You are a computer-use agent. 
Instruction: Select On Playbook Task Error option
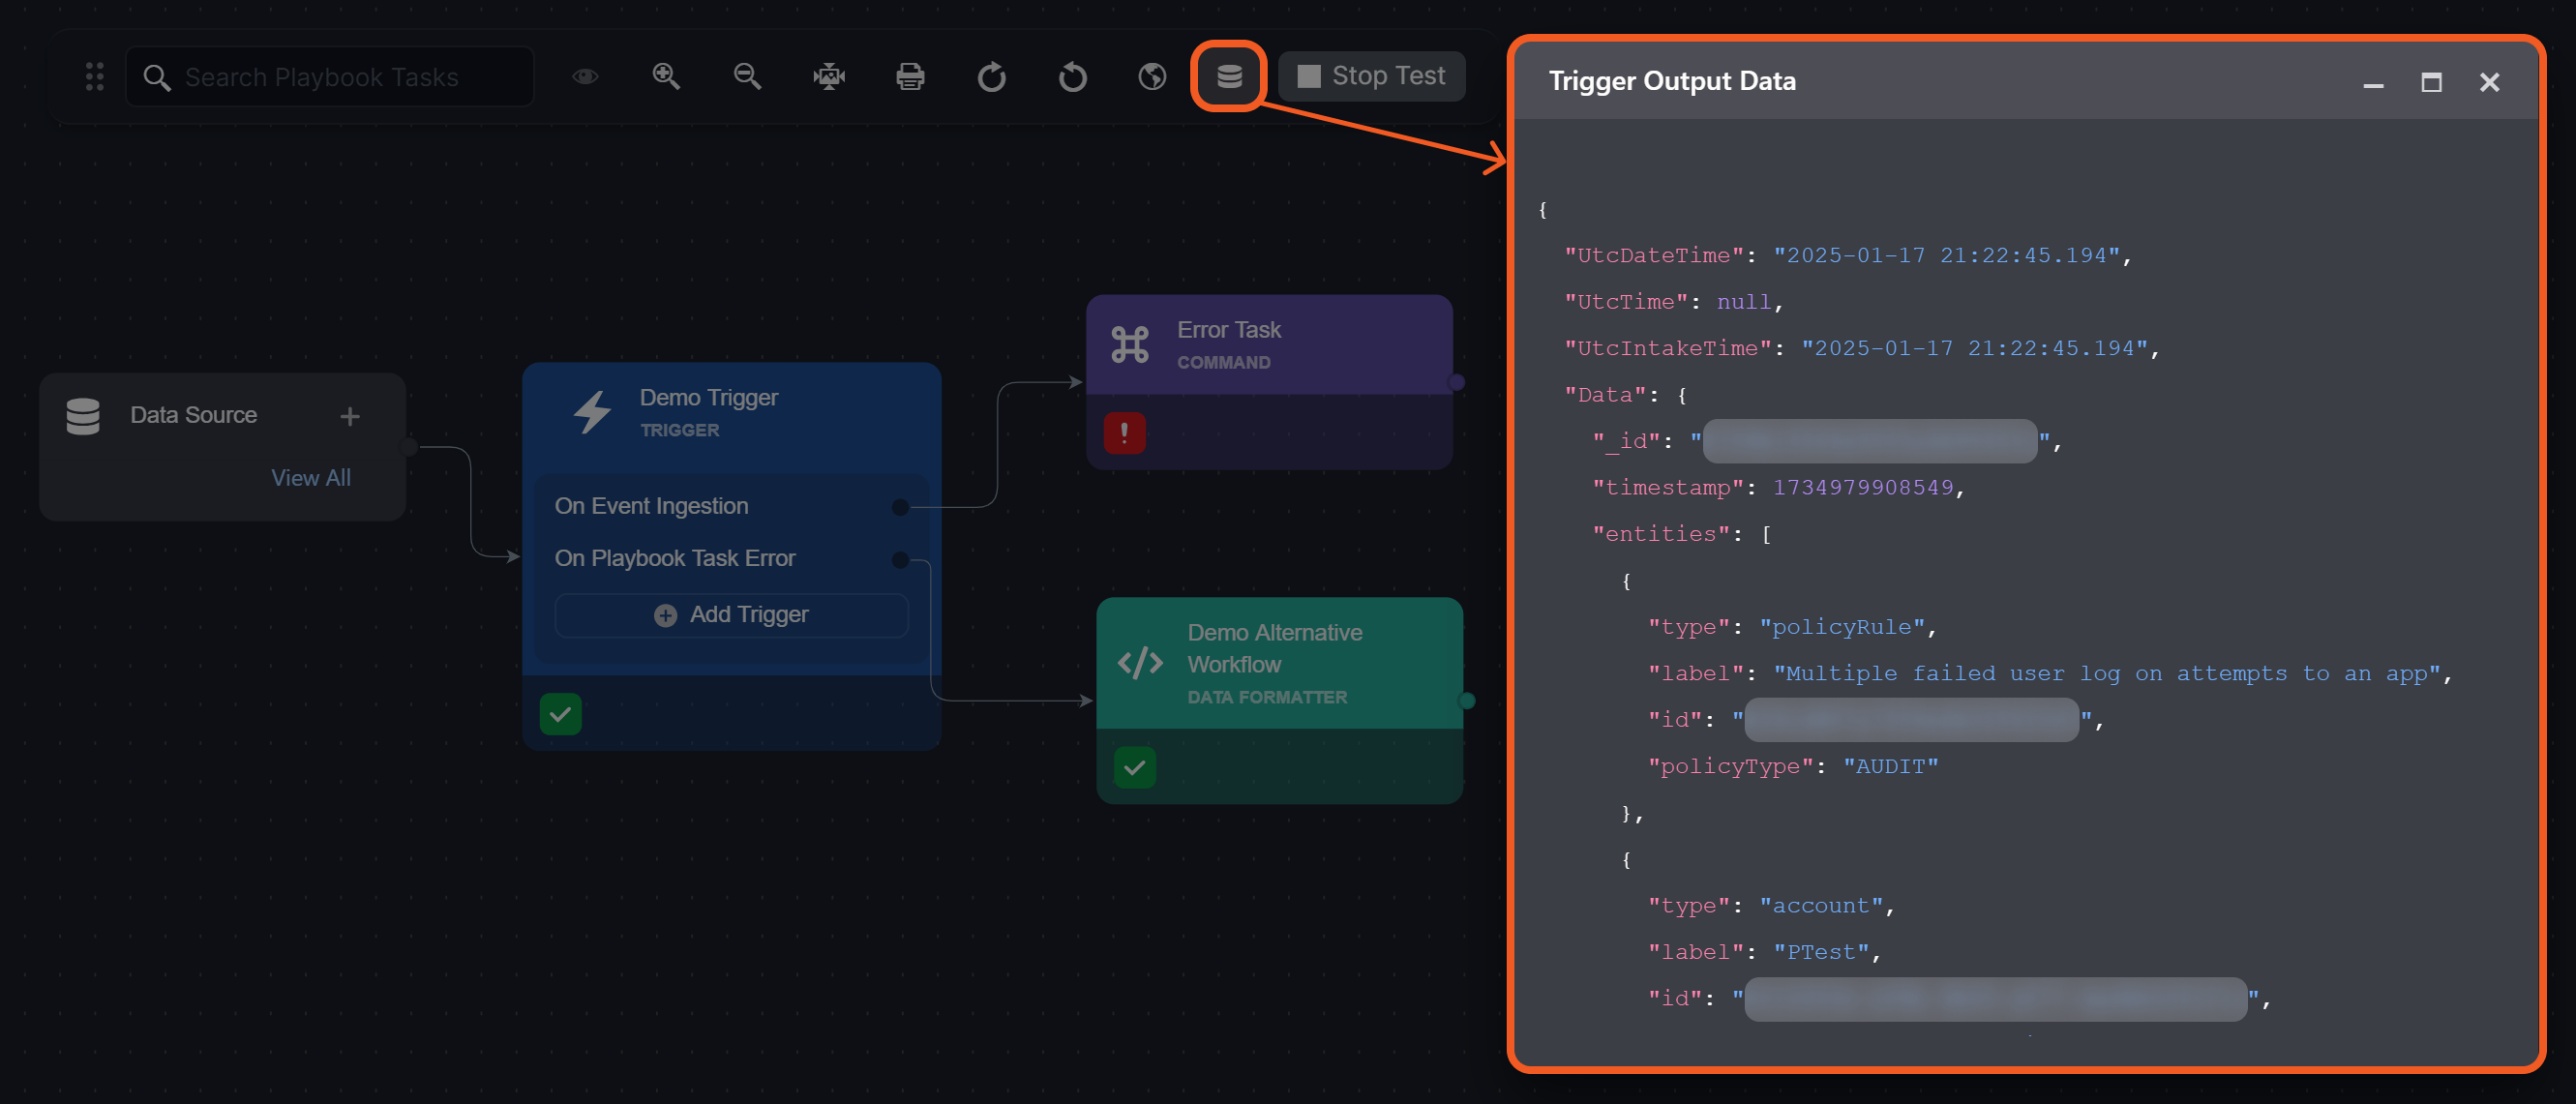tap(675, 558)
